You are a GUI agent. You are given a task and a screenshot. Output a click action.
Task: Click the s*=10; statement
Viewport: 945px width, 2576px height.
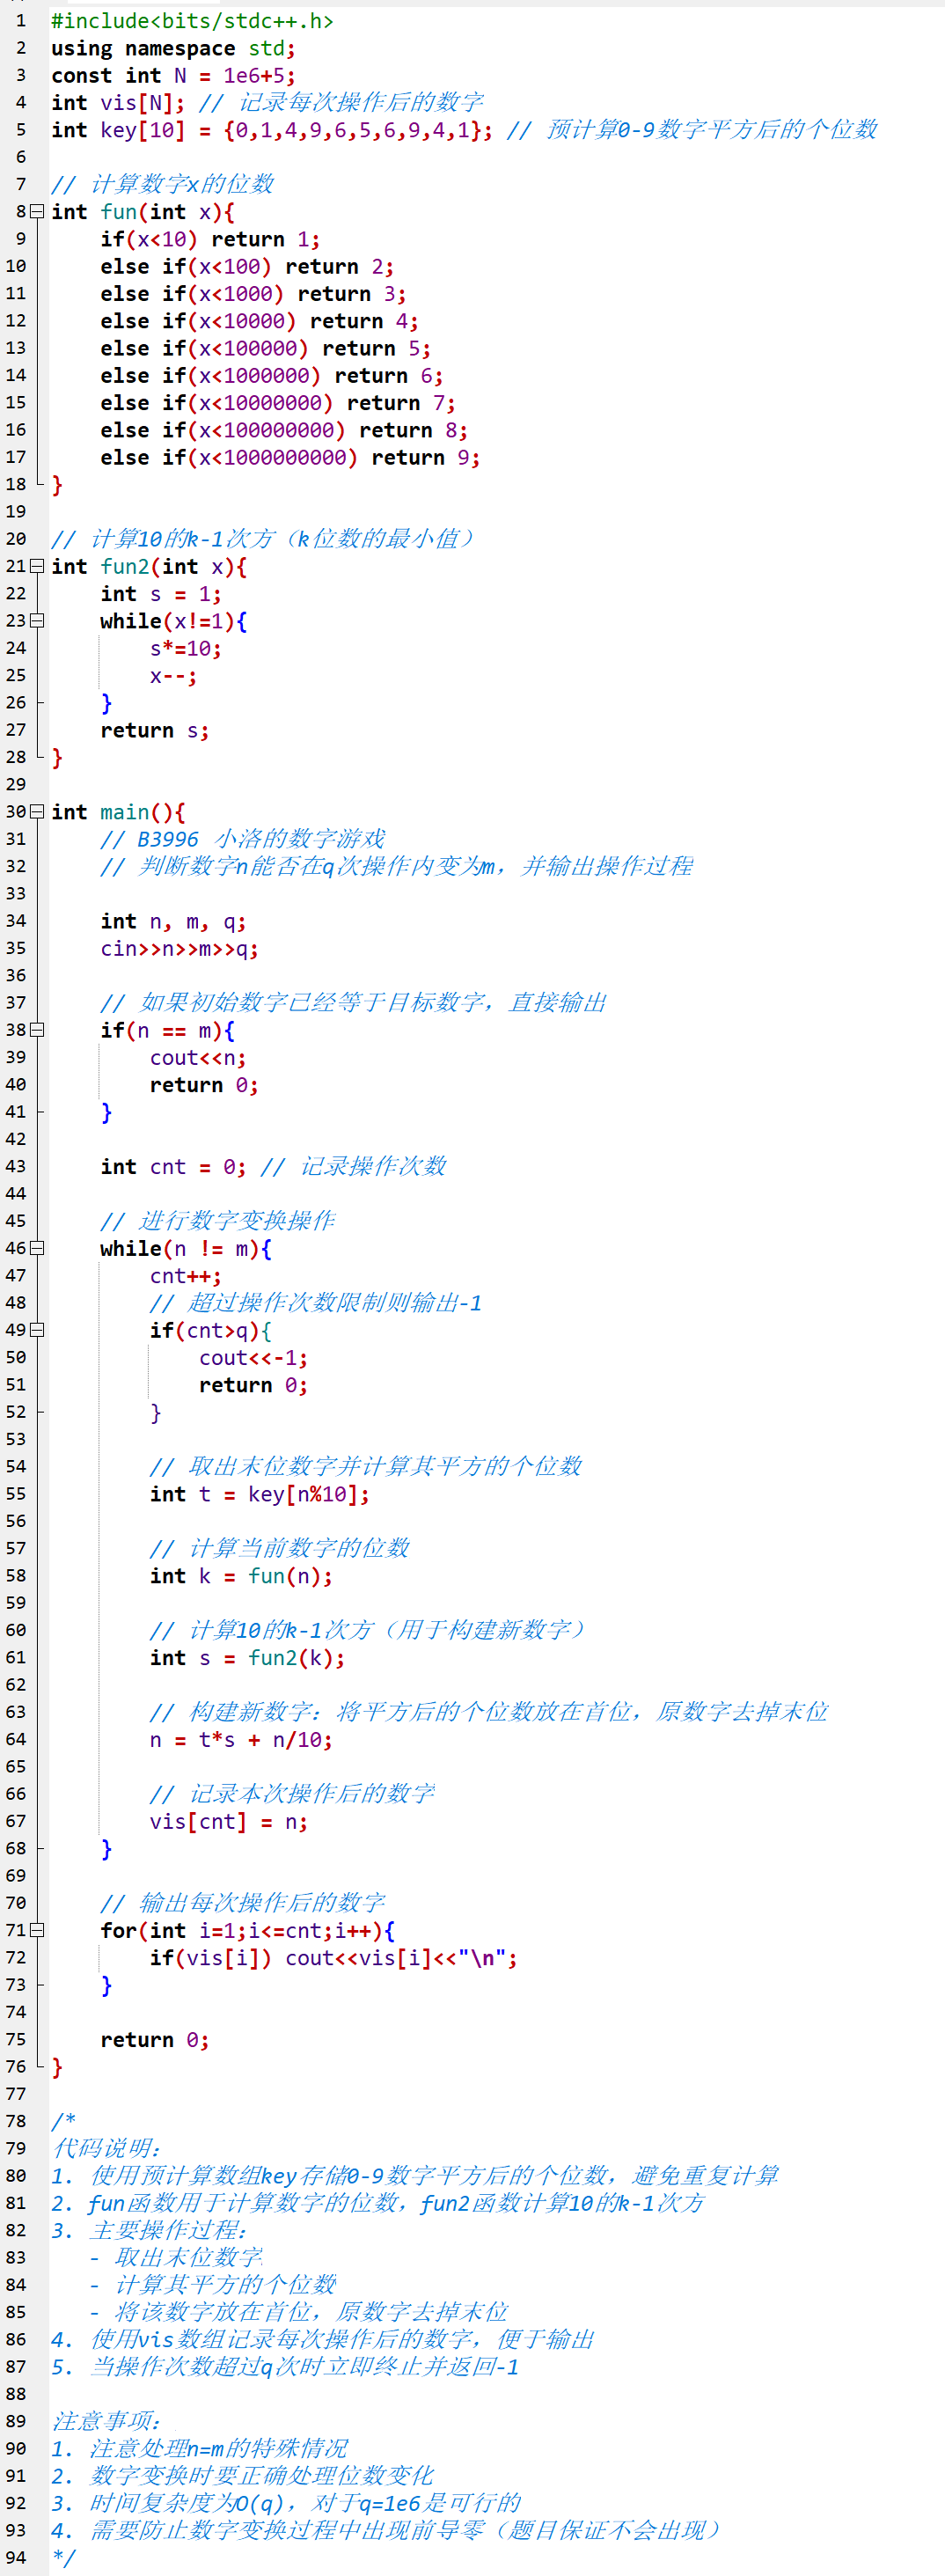186,649
